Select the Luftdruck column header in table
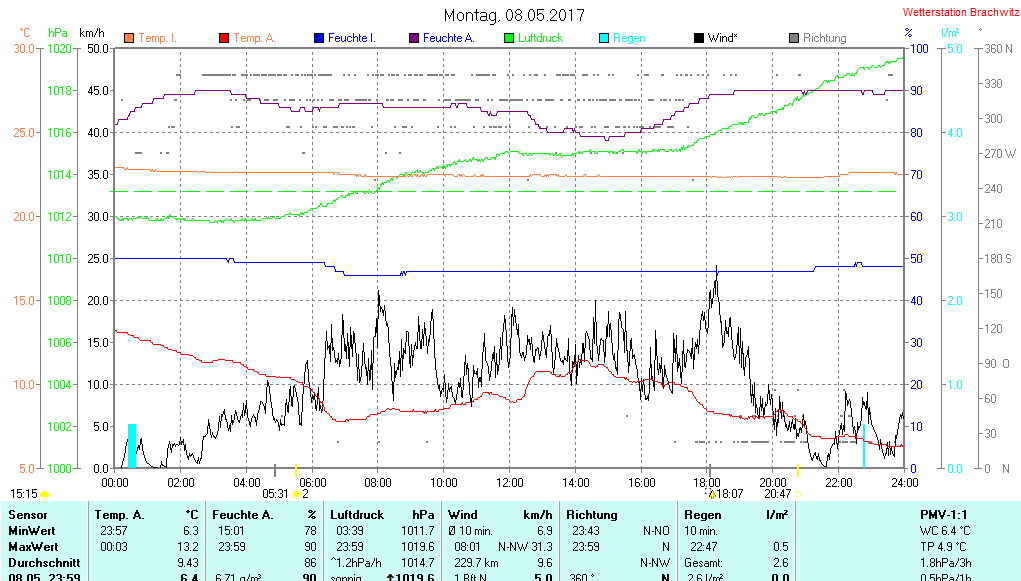 [x=356, y=515]
